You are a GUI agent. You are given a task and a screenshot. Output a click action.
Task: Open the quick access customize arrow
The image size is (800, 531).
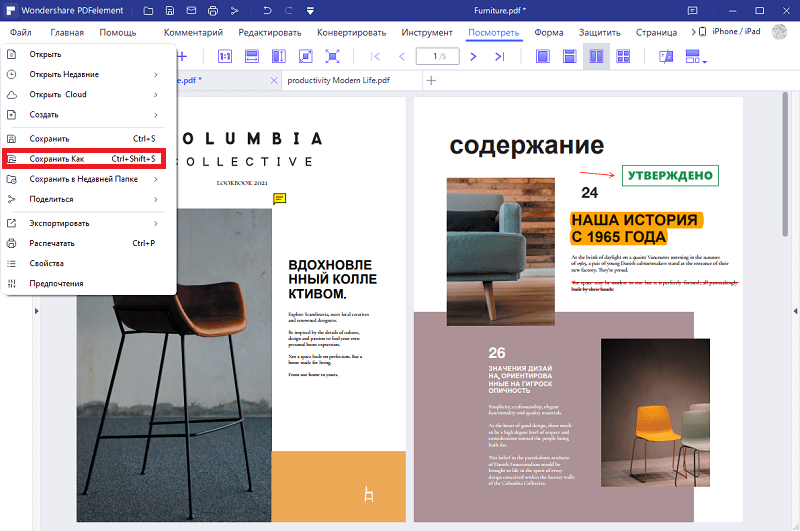click(310, 10)
